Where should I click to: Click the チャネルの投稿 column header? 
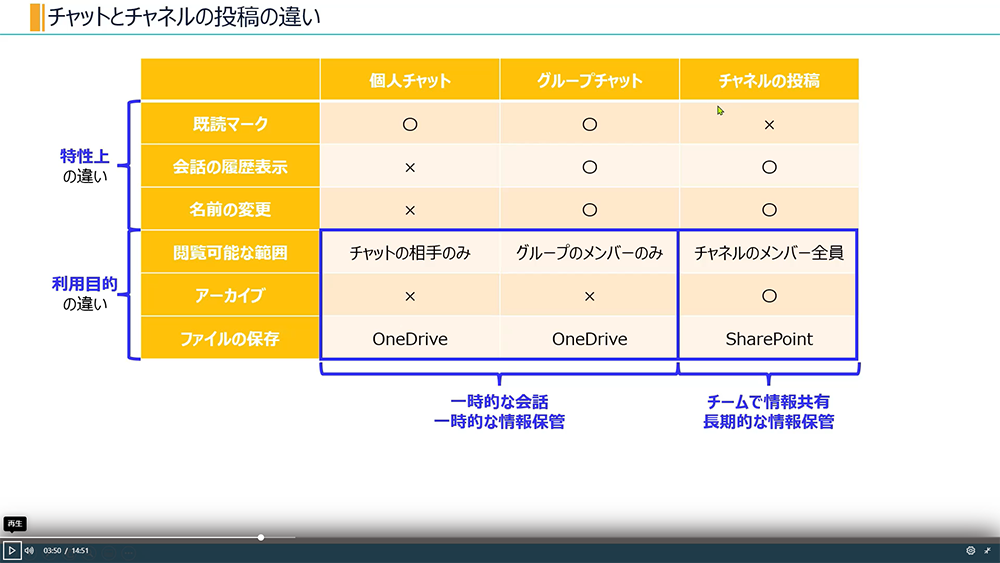point(769,80)
